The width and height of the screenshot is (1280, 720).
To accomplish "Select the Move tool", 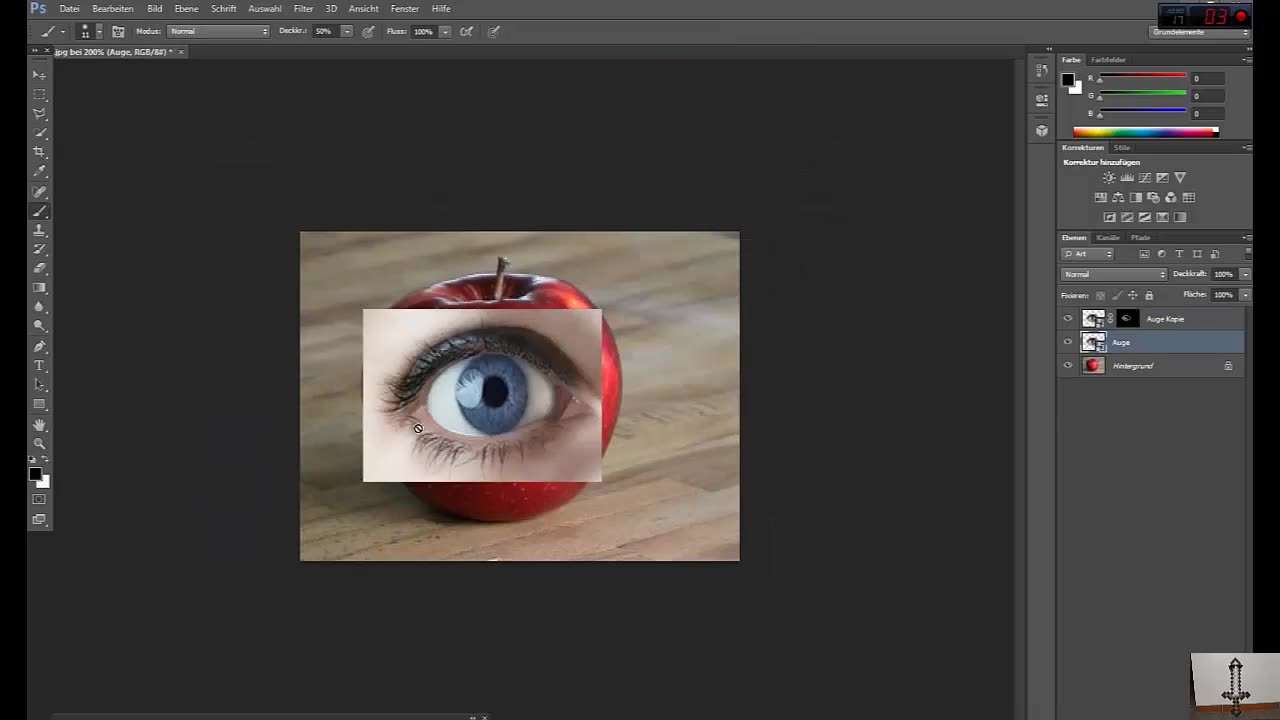I will (x=40, y=75).
